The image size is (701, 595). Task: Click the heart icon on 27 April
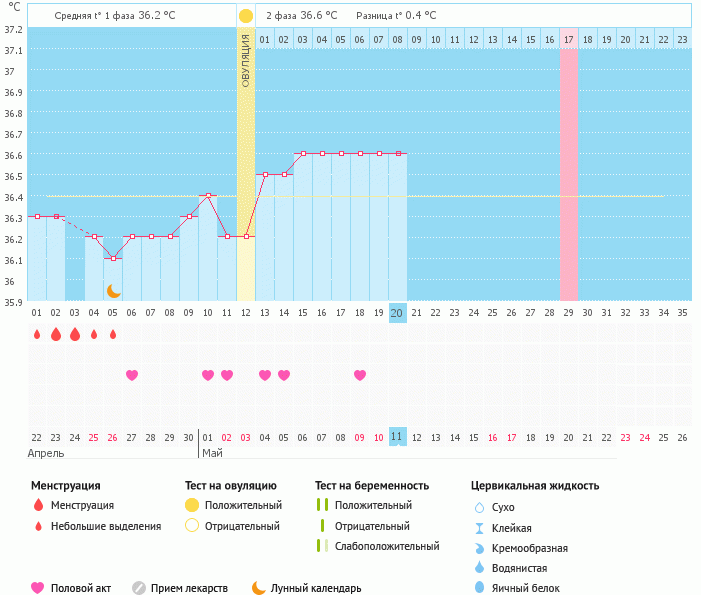[132, 375]
